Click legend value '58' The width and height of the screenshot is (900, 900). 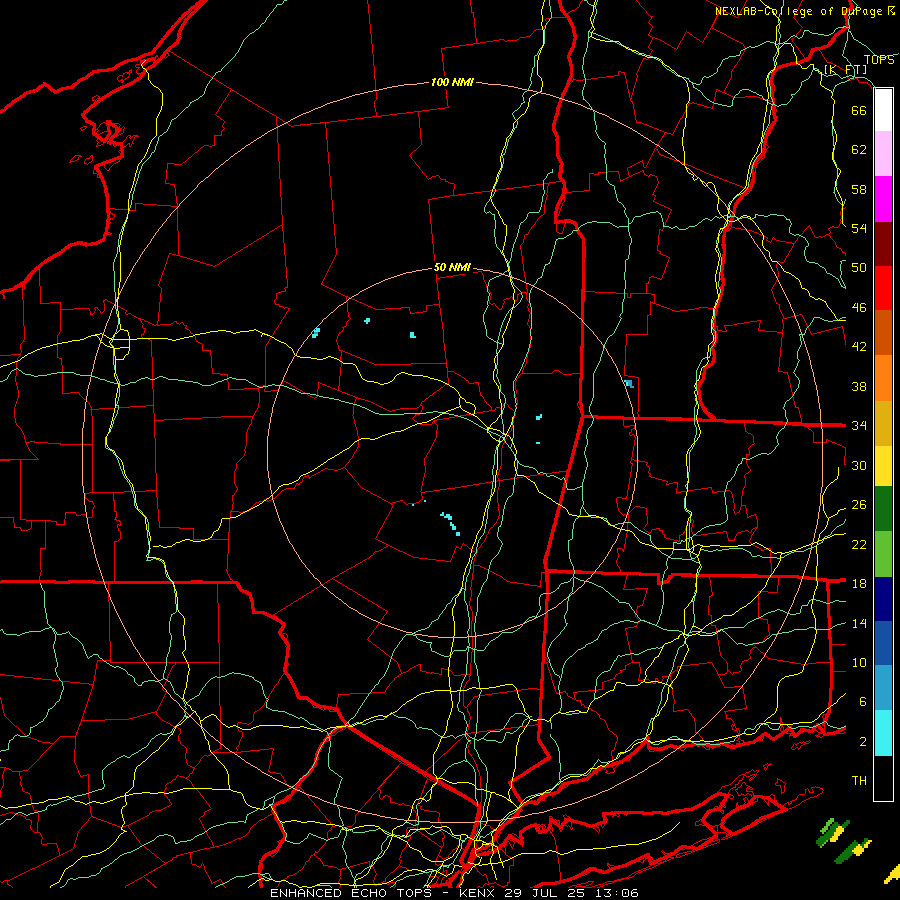[859, 189]
